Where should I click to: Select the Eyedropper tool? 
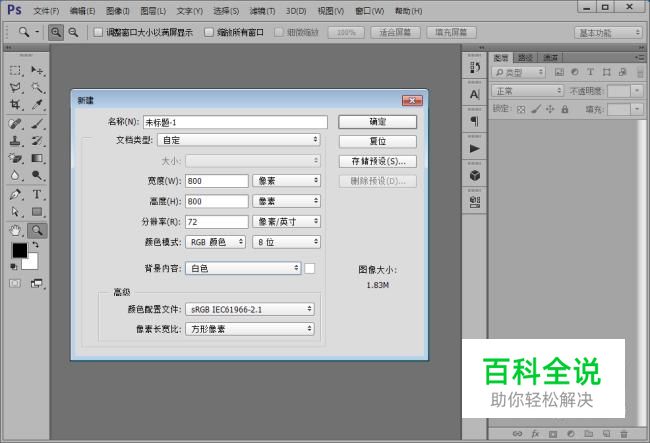point(37,104)
